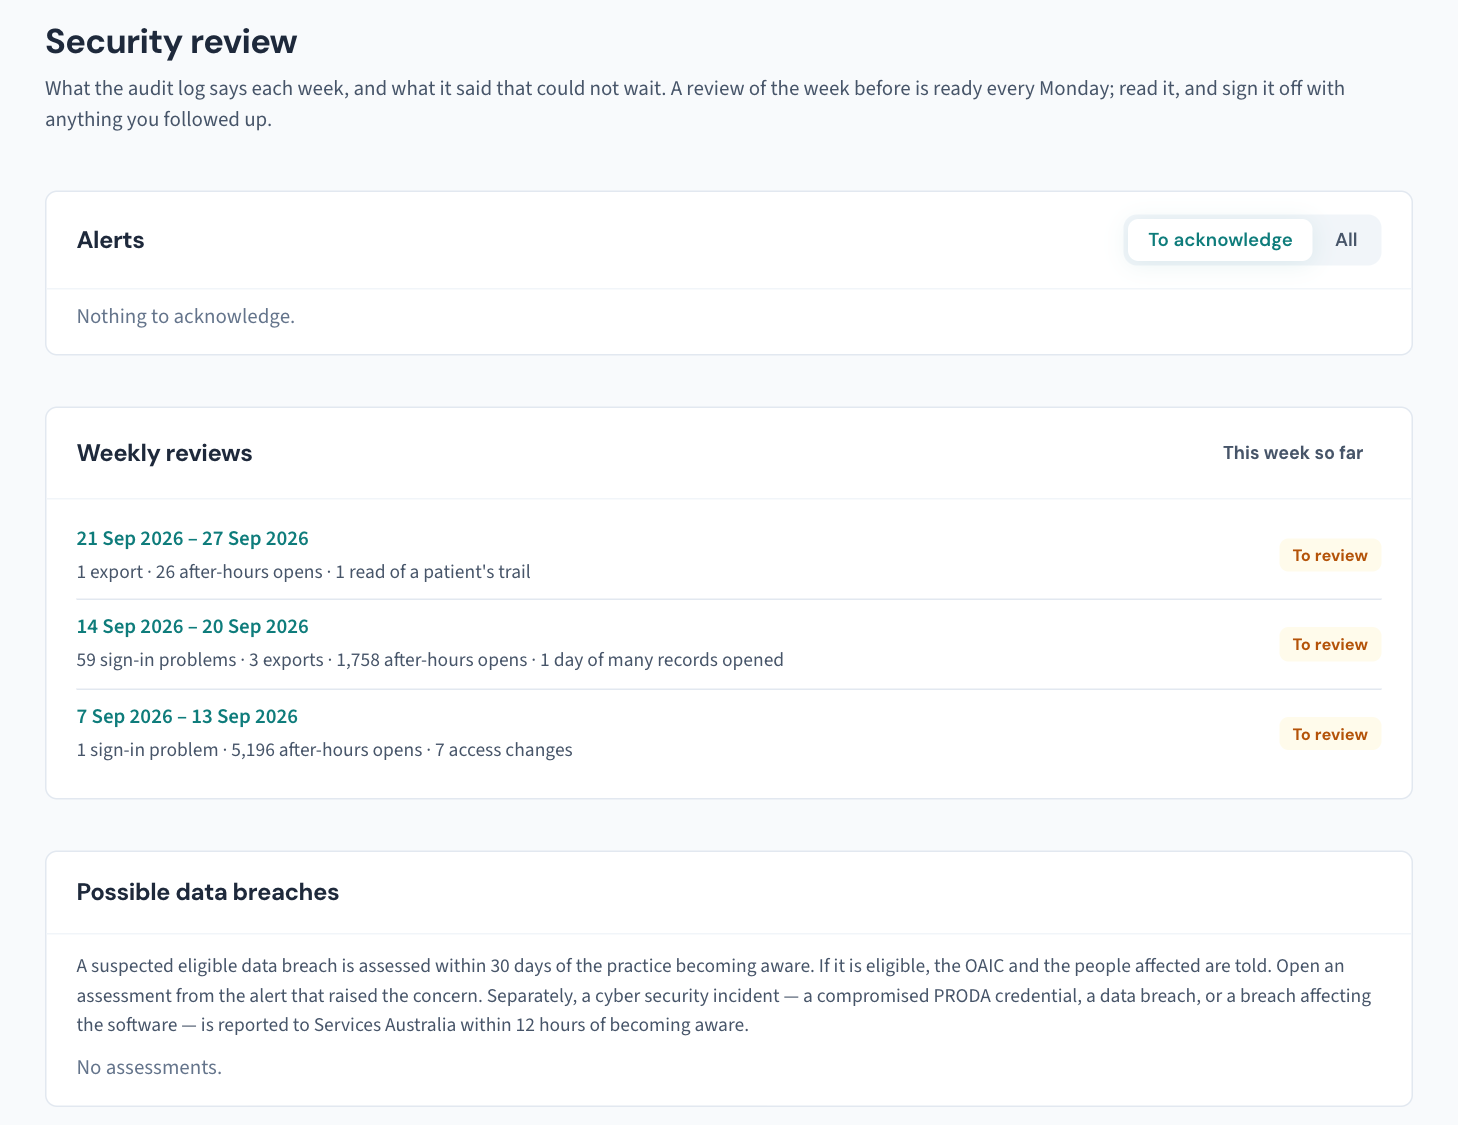Switch alerts filter to All

pyautogui.click(x=1346, y=240)
